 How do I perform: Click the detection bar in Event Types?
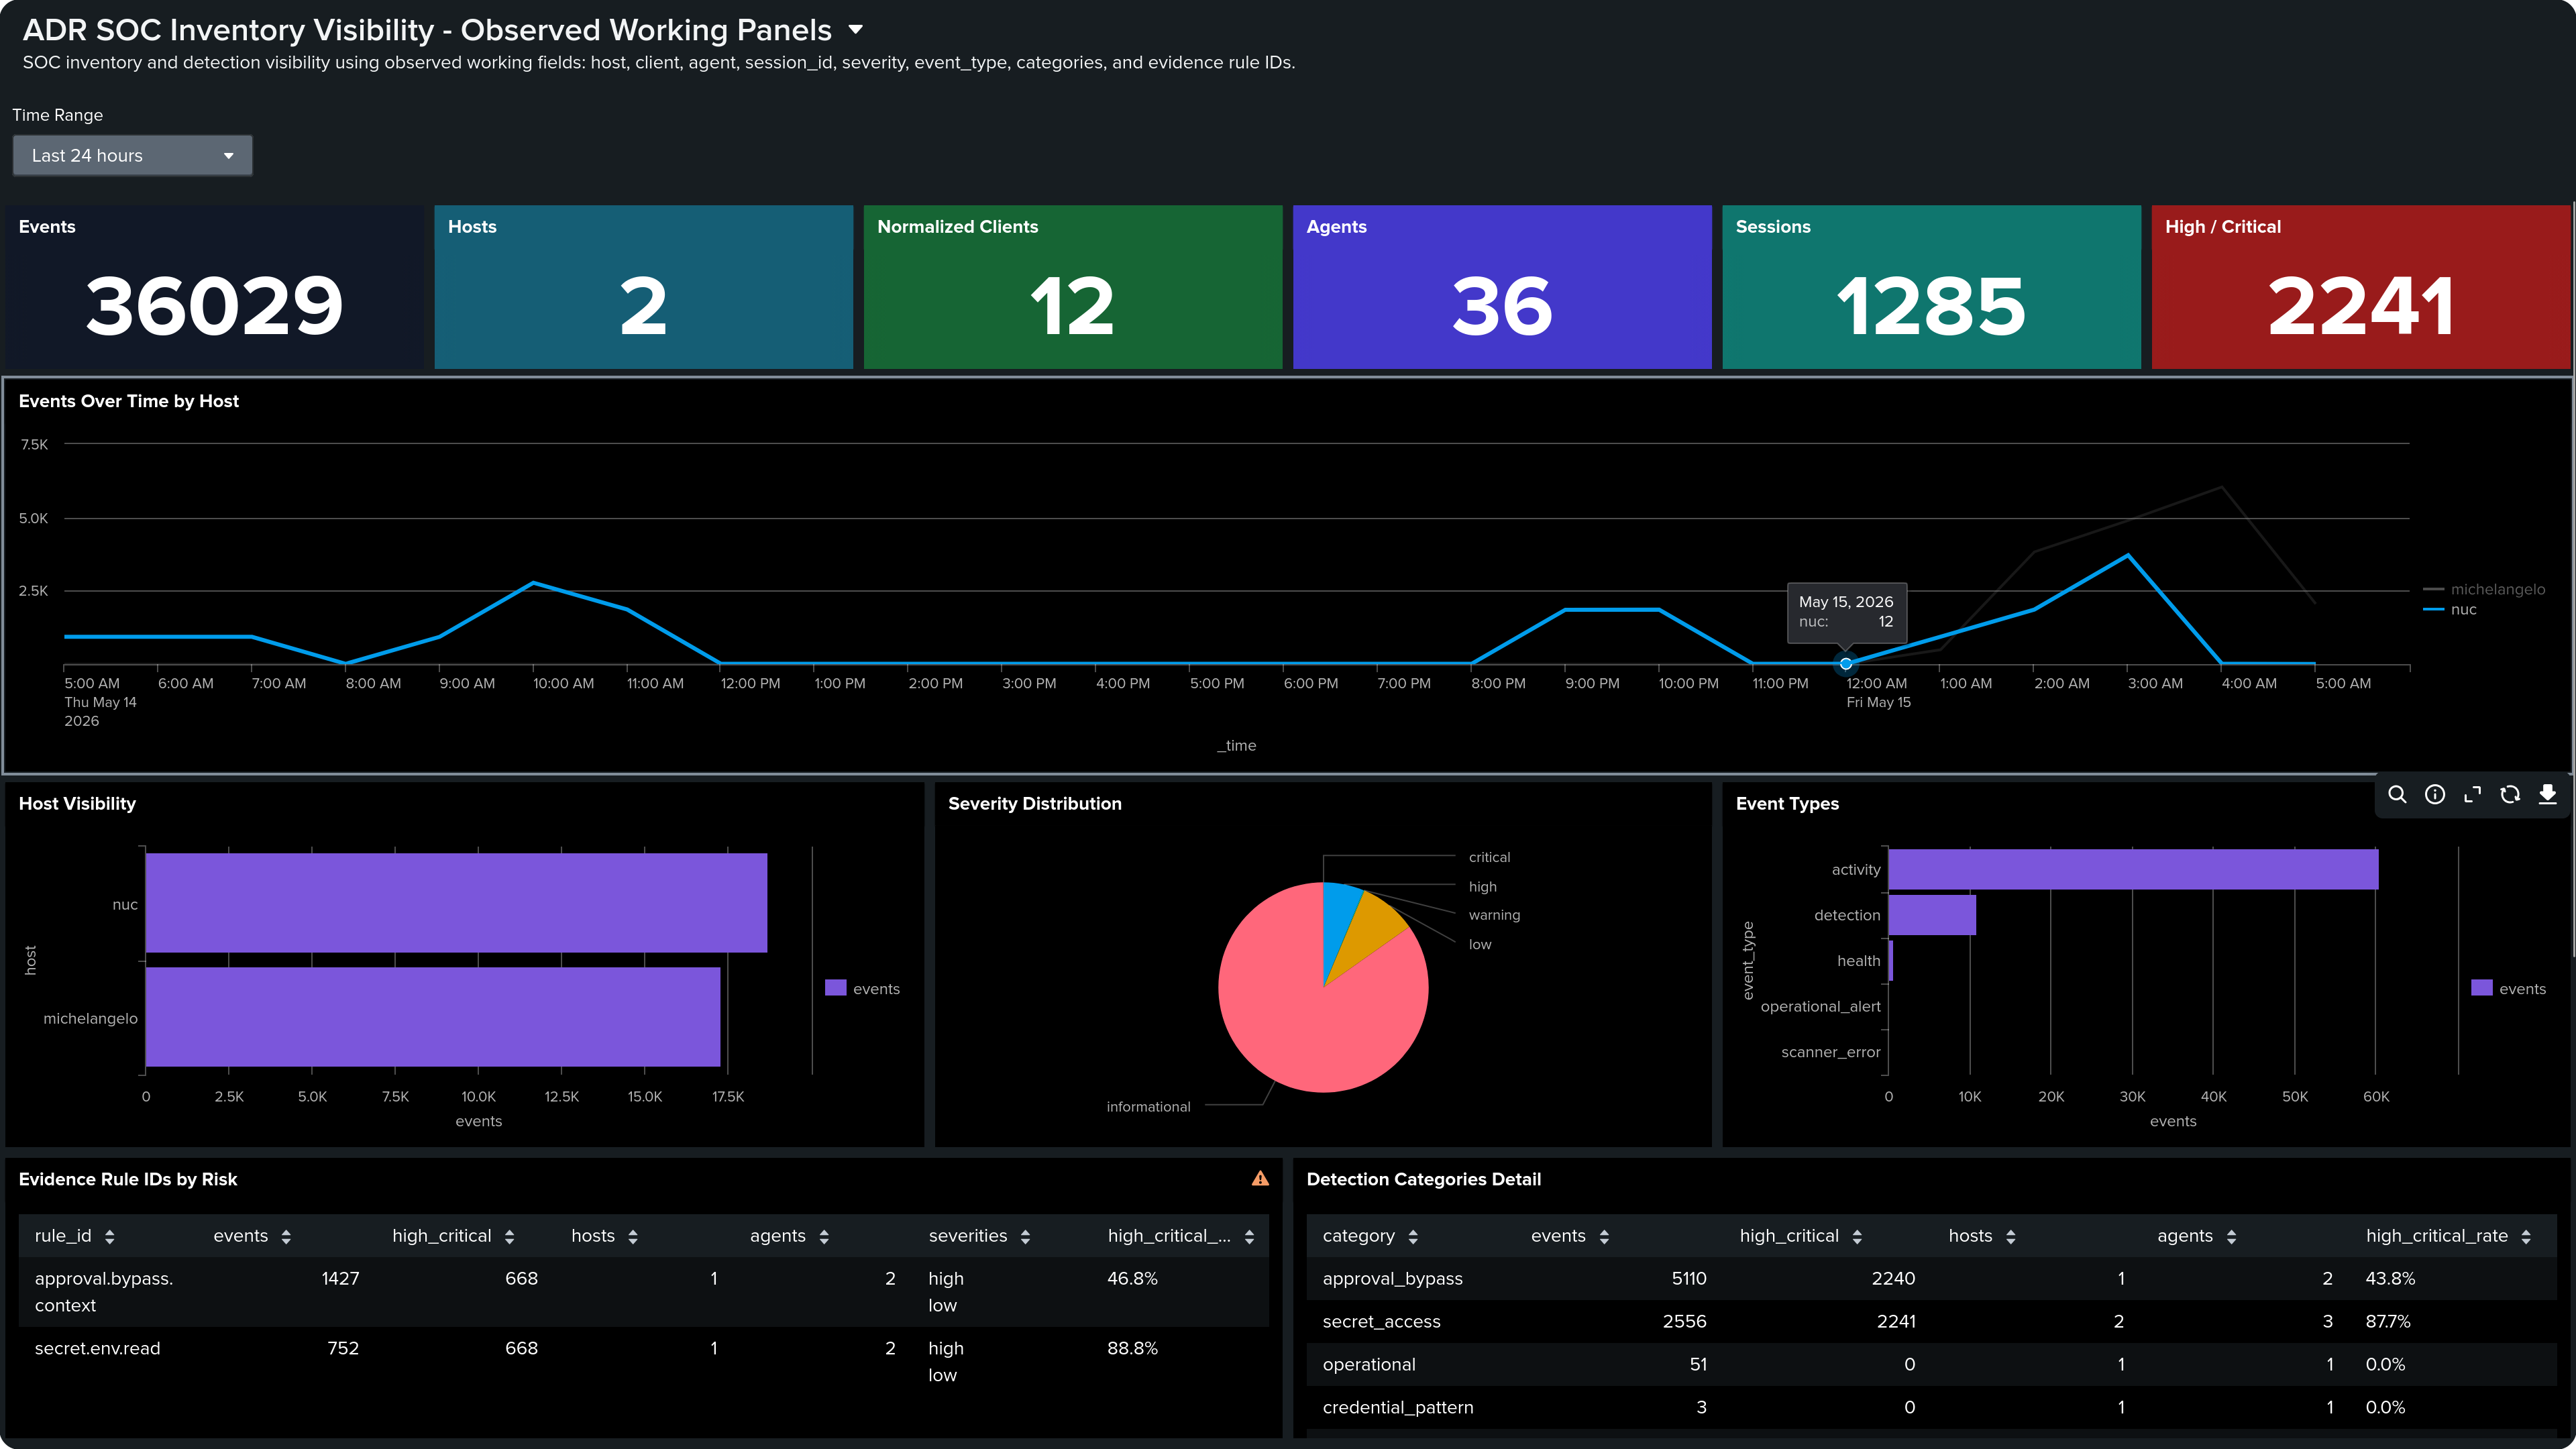1932,915
